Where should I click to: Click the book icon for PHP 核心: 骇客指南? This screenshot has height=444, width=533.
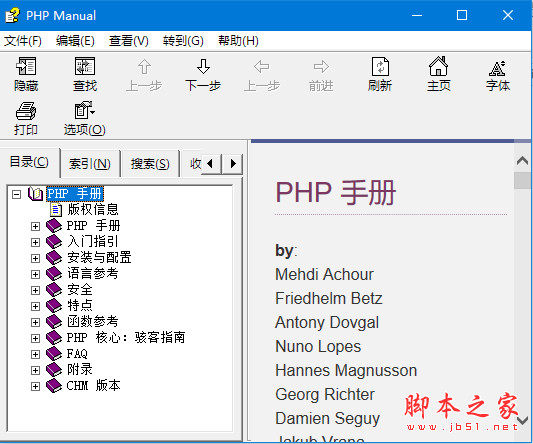pyautogui.click(x=54, y=338)
